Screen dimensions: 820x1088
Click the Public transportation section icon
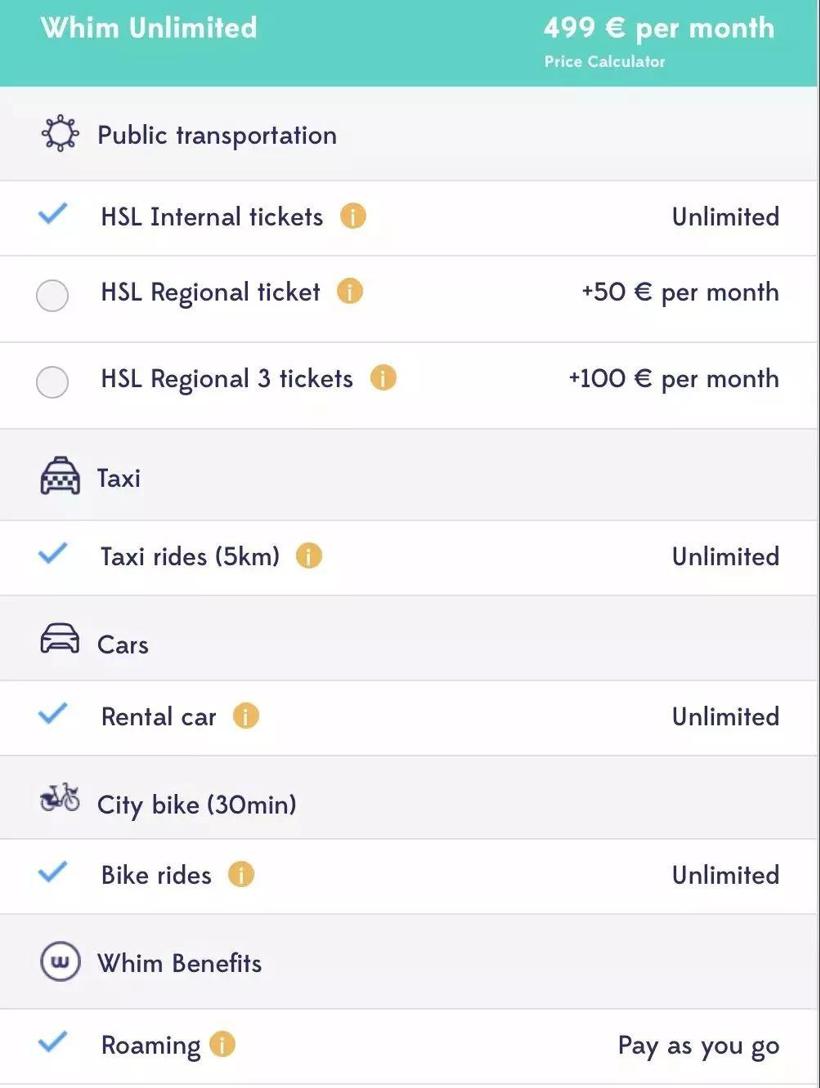pyautogui.click(x=60, y=133)
